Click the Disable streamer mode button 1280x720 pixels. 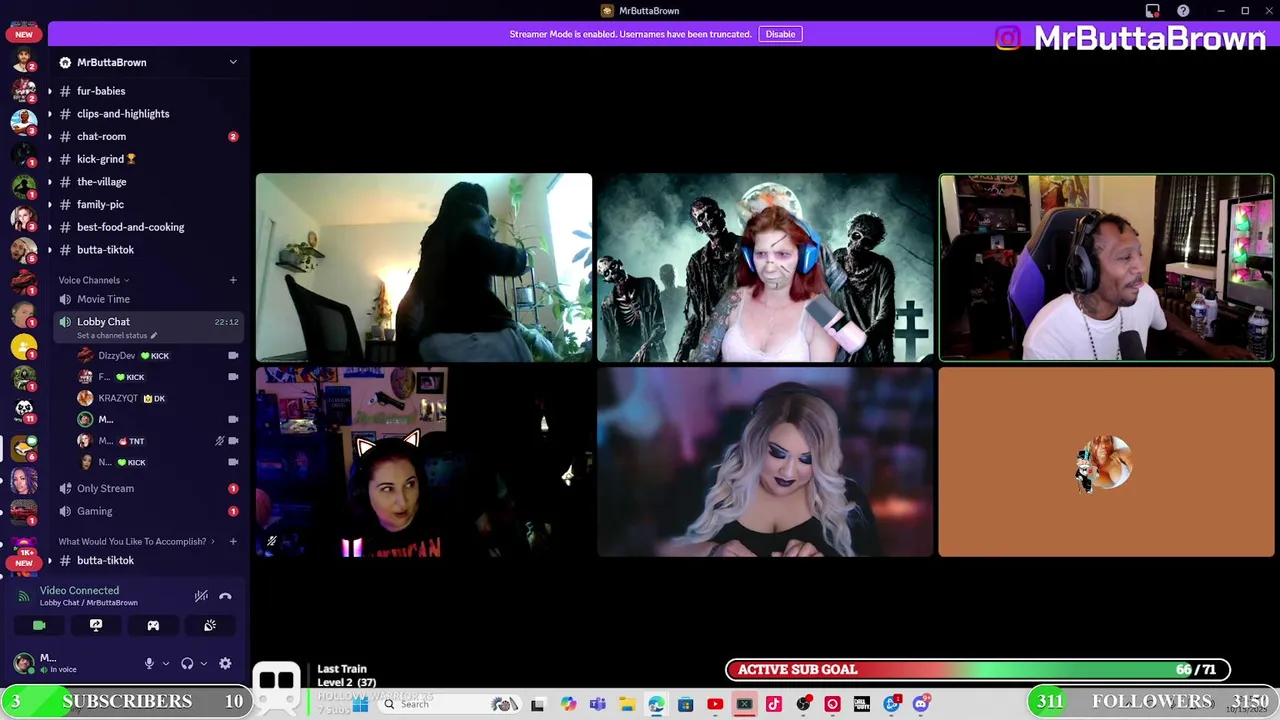(780, 34)
